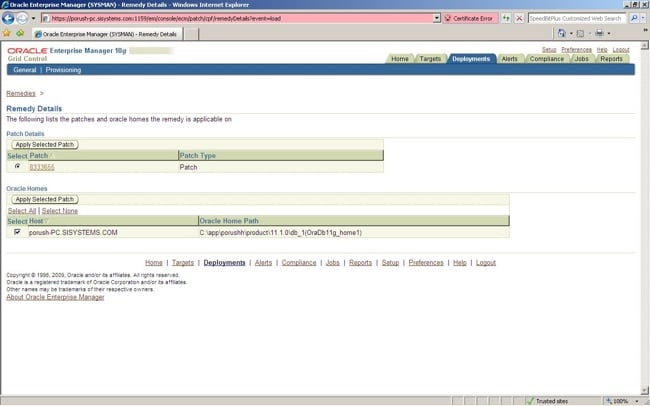Select the Remedy Details browser tab

click(107, 34)
